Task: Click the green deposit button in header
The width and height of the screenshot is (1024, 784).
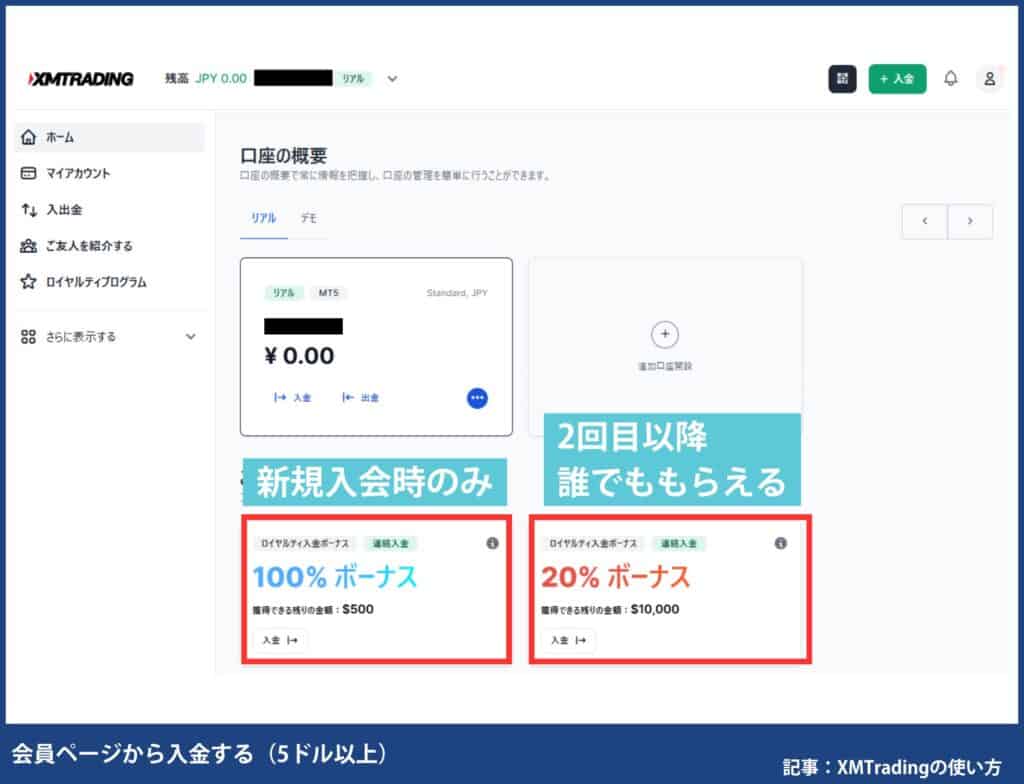Action: point(897,78)
